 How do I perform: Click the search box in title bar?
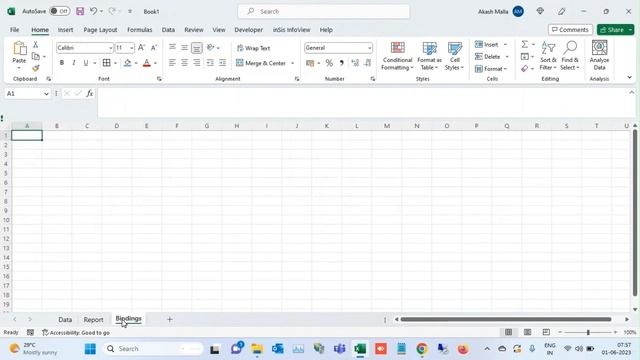(324, 11)
